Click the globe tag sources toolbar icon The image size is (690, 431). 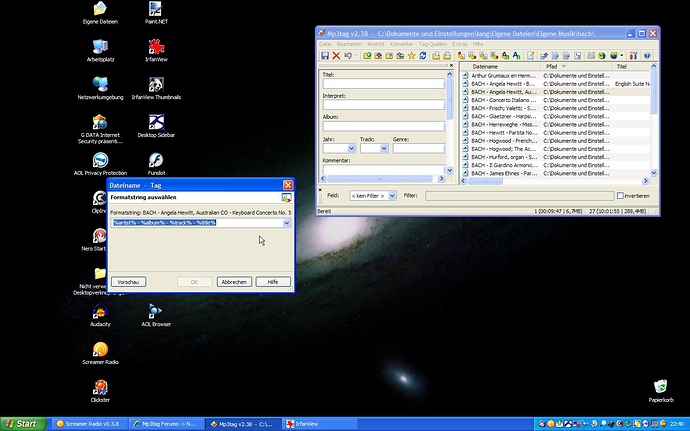[x=614, y=55]
